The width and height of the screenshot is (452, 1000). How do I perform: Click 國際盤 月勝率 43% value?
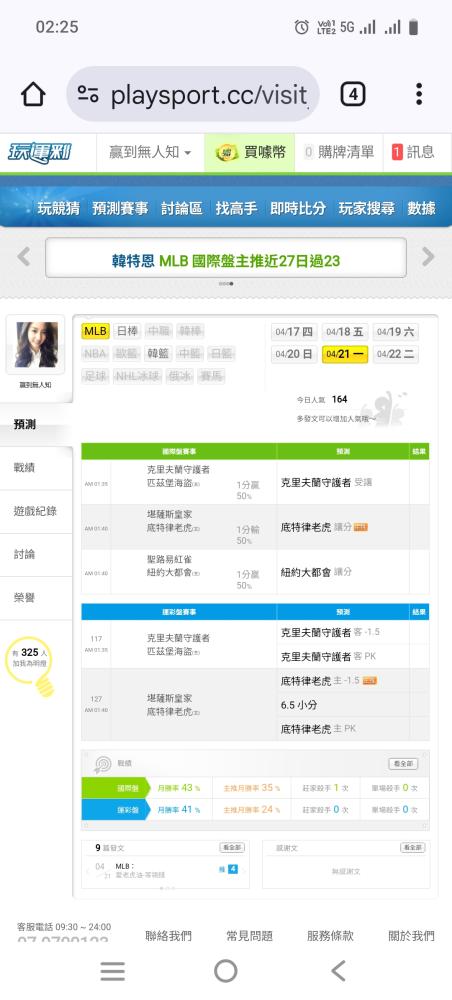179,788
